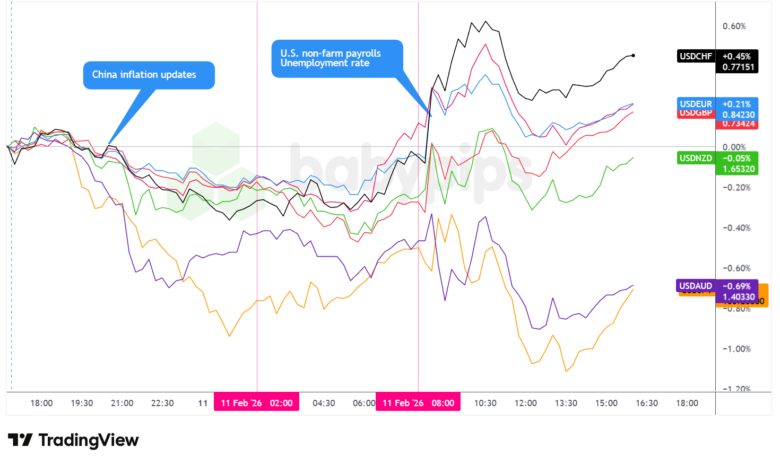Select the 11 Feb '26 02:00 time marker
The height and width of the screenshot is (465, 780).
tap(257, 403)
